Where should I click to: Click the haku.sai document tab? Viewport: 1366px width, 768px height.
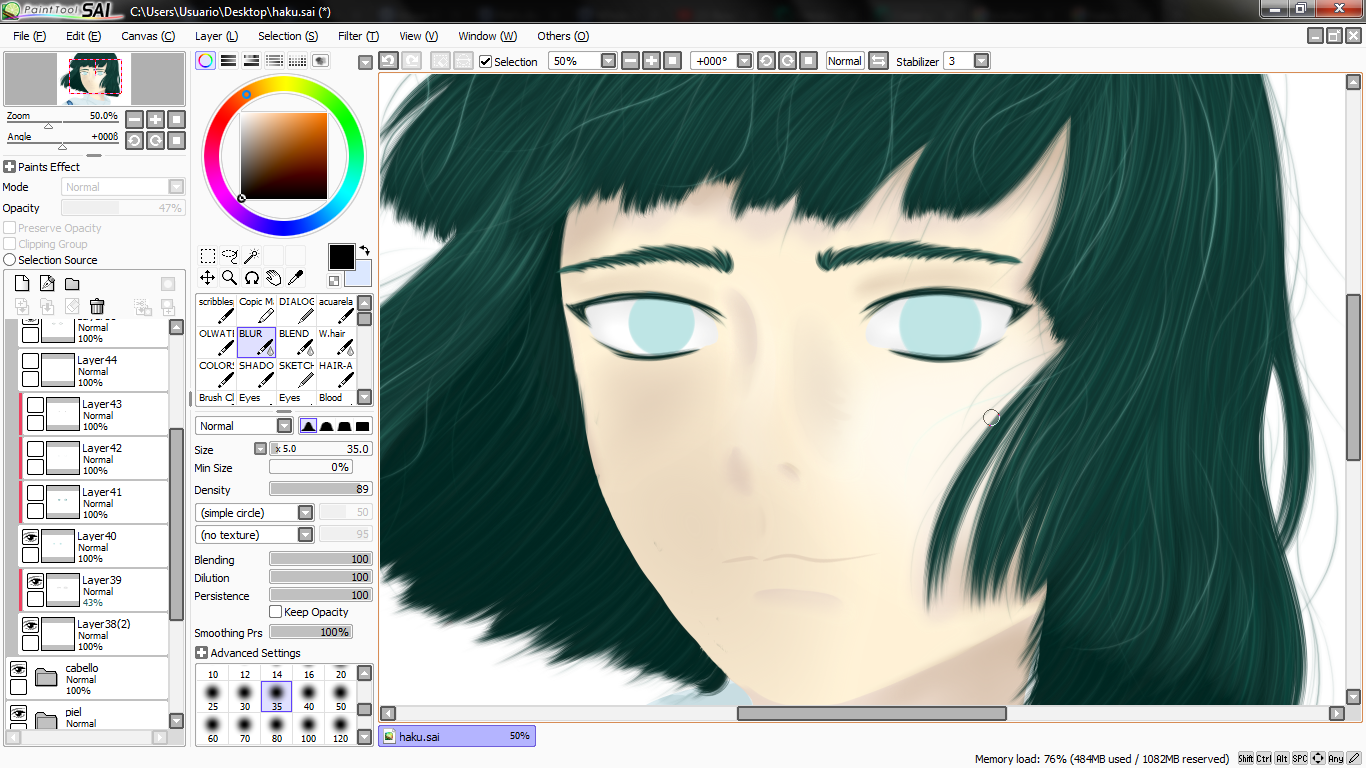point(457,736)
